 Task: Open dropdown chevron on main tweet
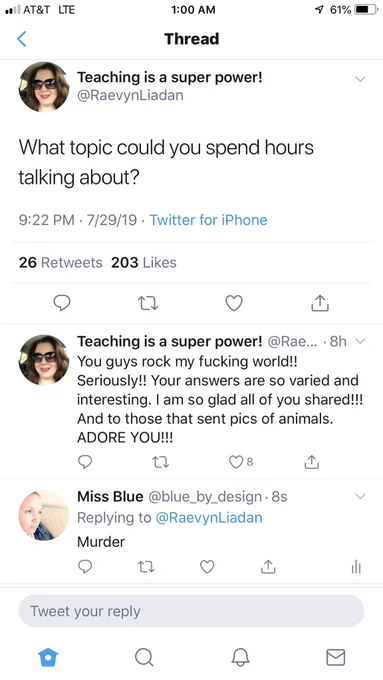[360, 79]
